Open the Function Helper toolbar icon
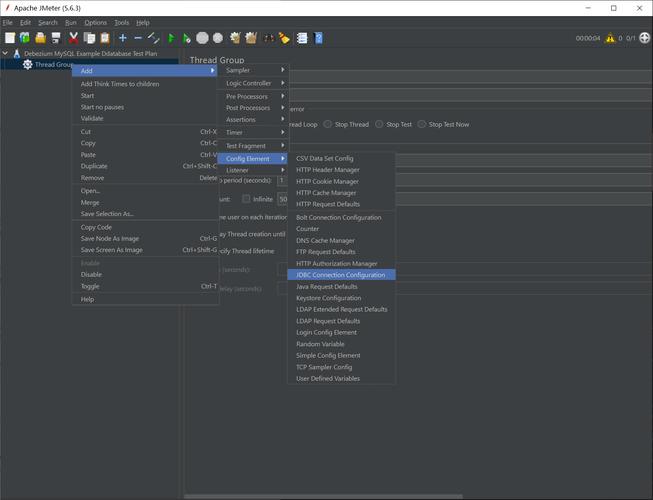653x500 pixels. (302, 38)
